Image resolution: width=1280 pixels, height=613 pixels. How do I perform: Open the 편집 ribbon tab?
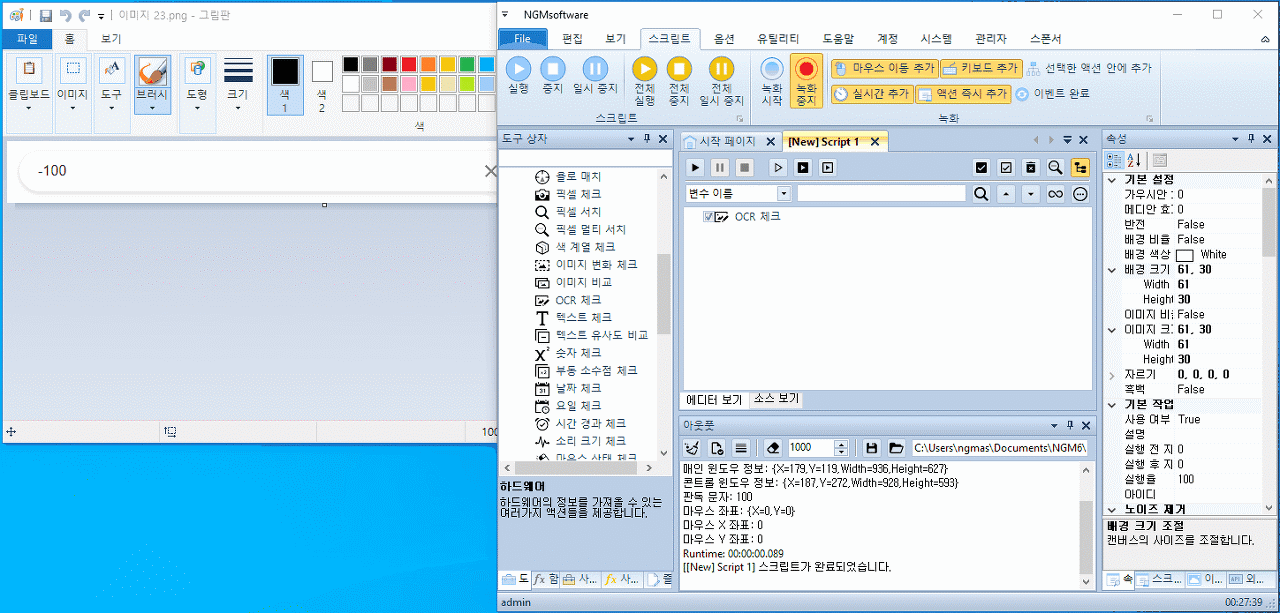[x=573, y=39]
